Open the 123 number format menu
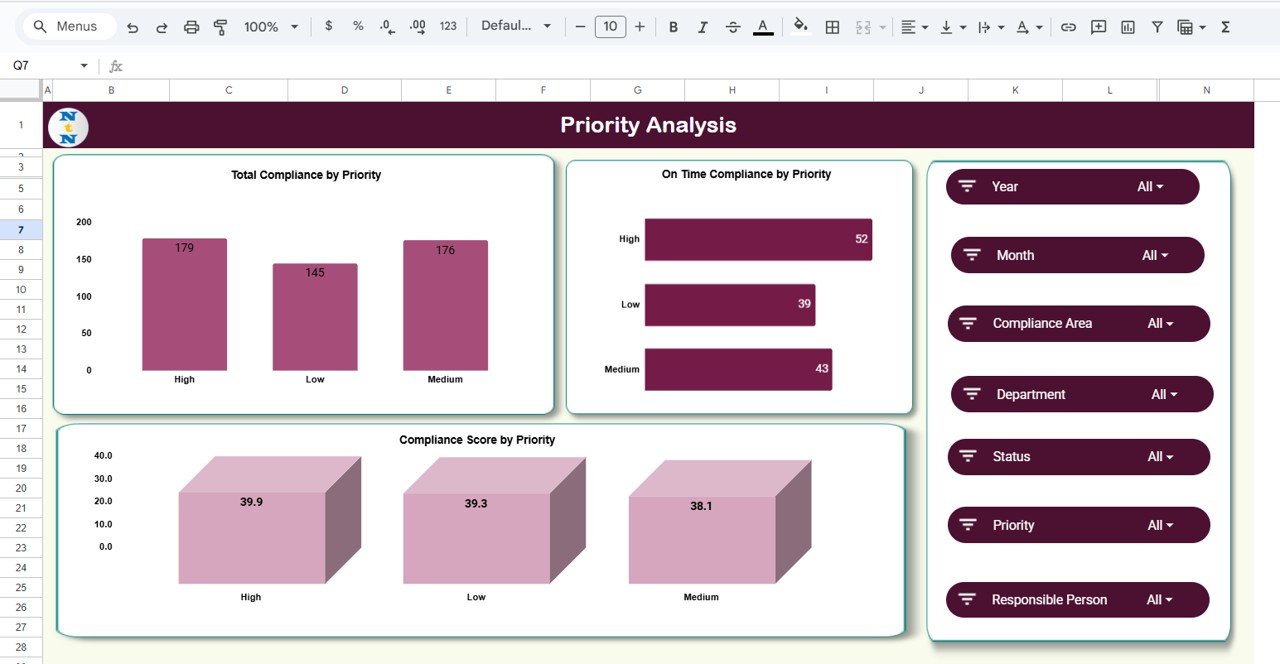This screenshot has height=664, width=1280. click(447, 27)
